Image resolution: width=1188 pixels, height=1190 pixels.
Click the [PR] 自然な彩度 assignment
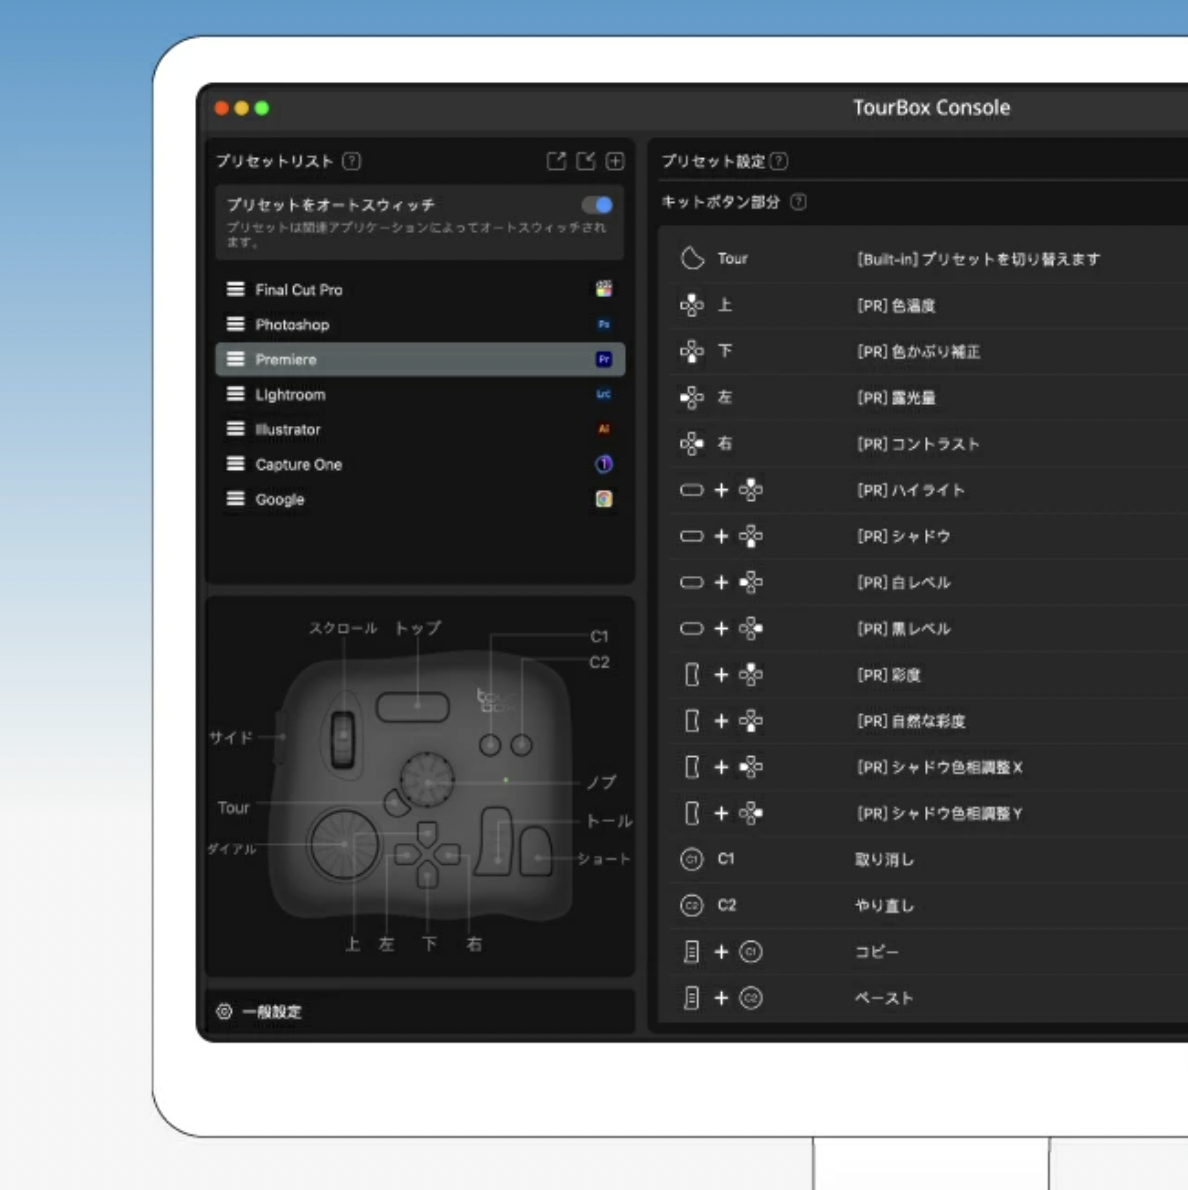[x=911, y=720]
